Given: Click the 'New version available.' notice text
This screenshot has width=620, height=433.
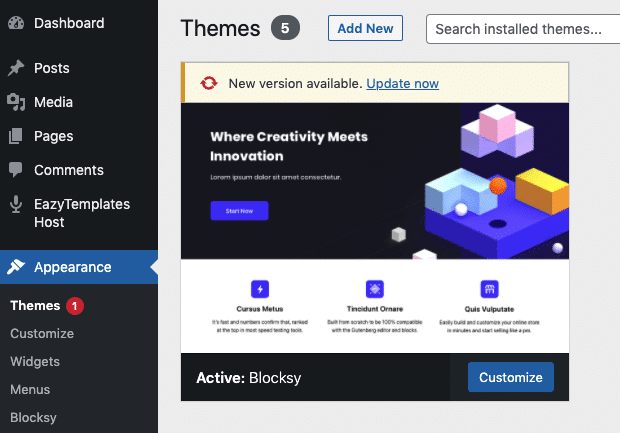Looking at the screenshot, I should 295,83.
